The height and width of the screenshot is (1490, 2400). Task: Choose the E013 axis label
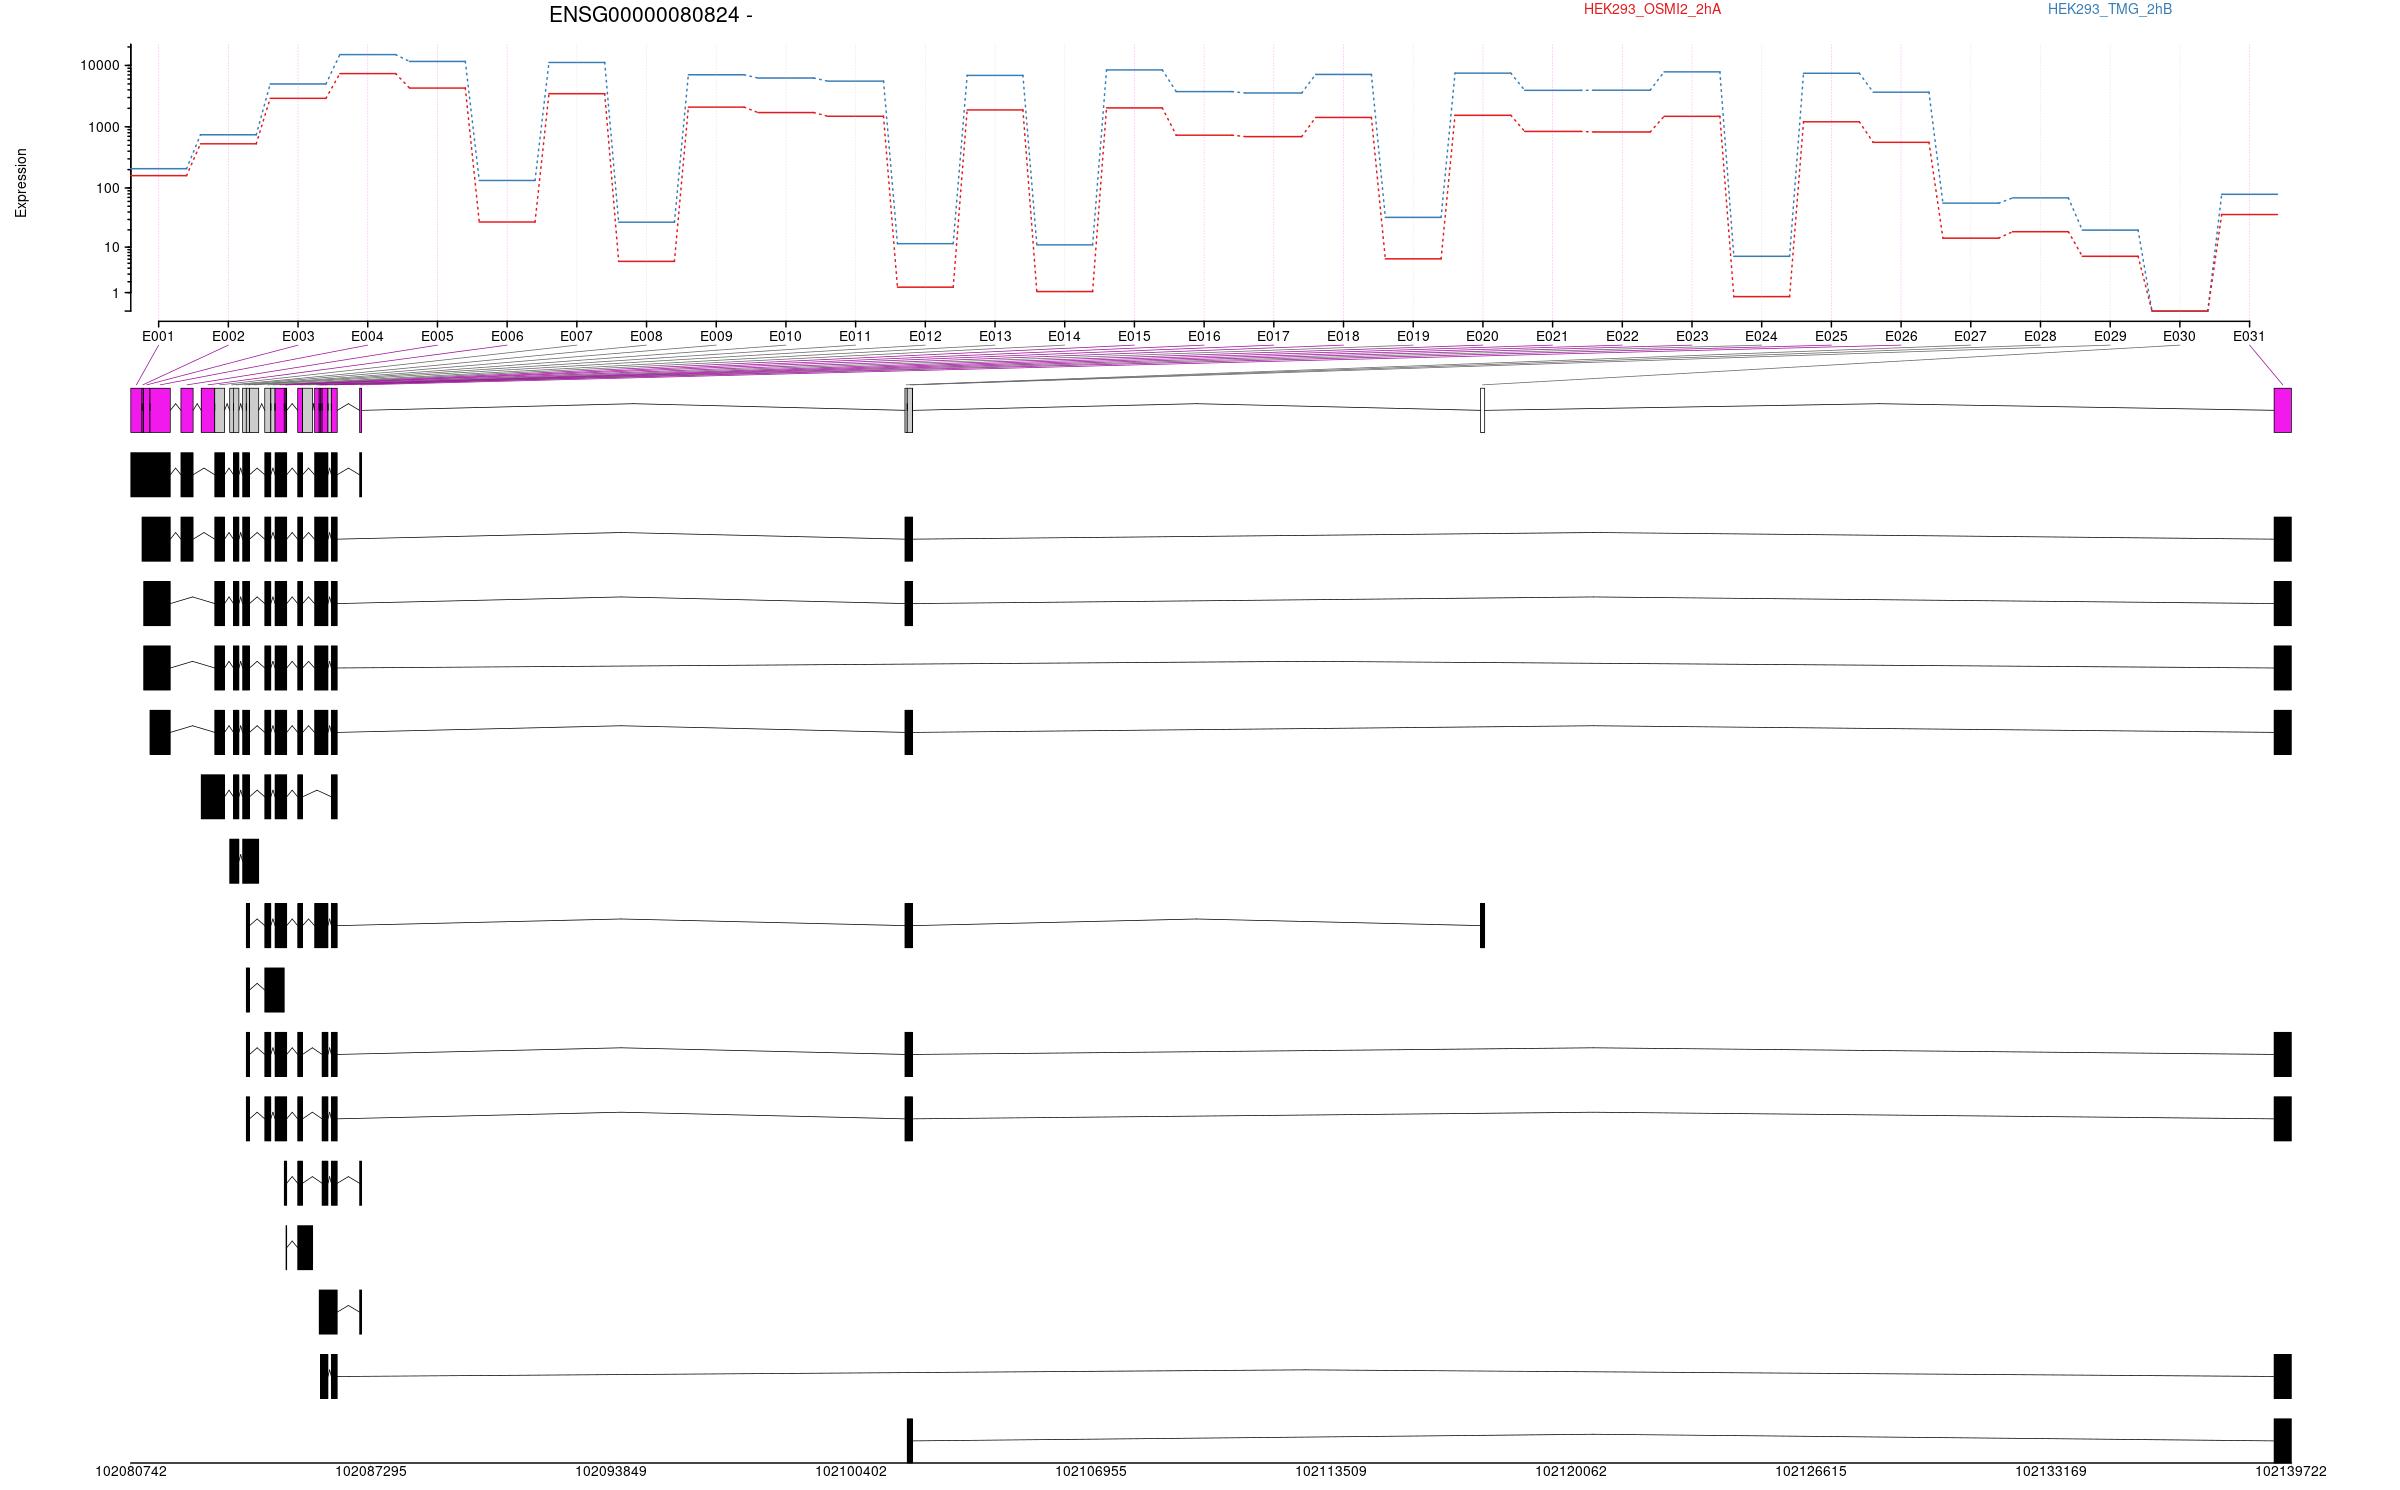tap(995, 337)
